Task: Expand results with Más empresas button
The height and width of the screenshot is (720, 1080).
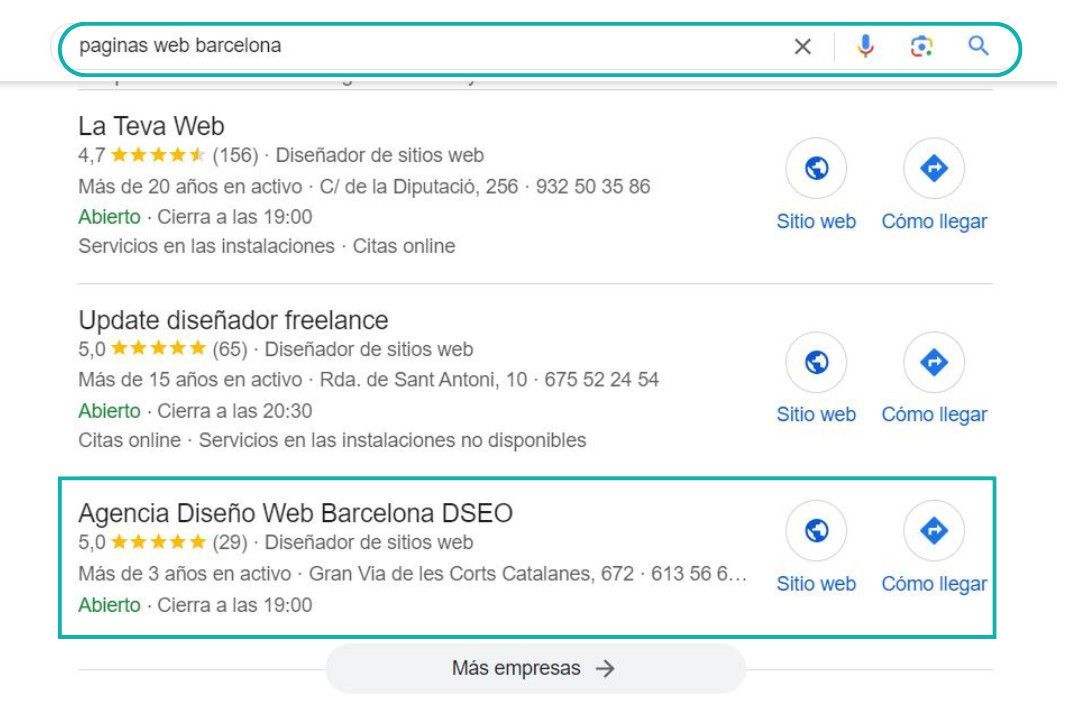Action: point(535,668)
